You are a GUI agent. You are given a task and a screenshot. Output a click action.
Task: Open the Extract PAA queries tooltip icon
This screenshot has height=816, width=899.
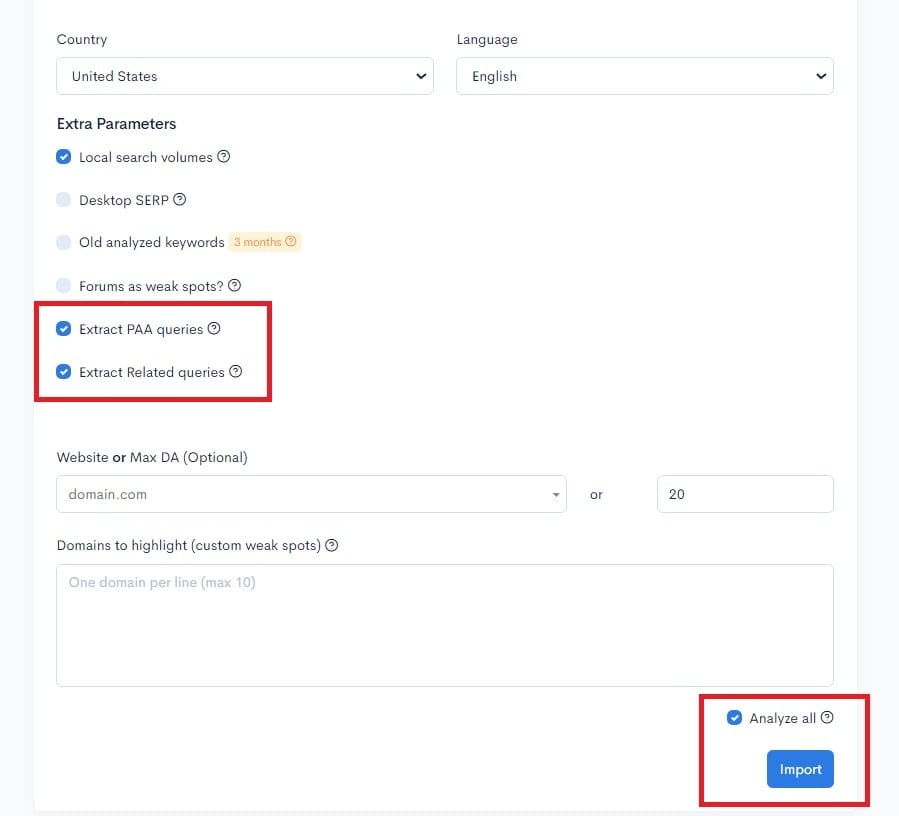215,329
